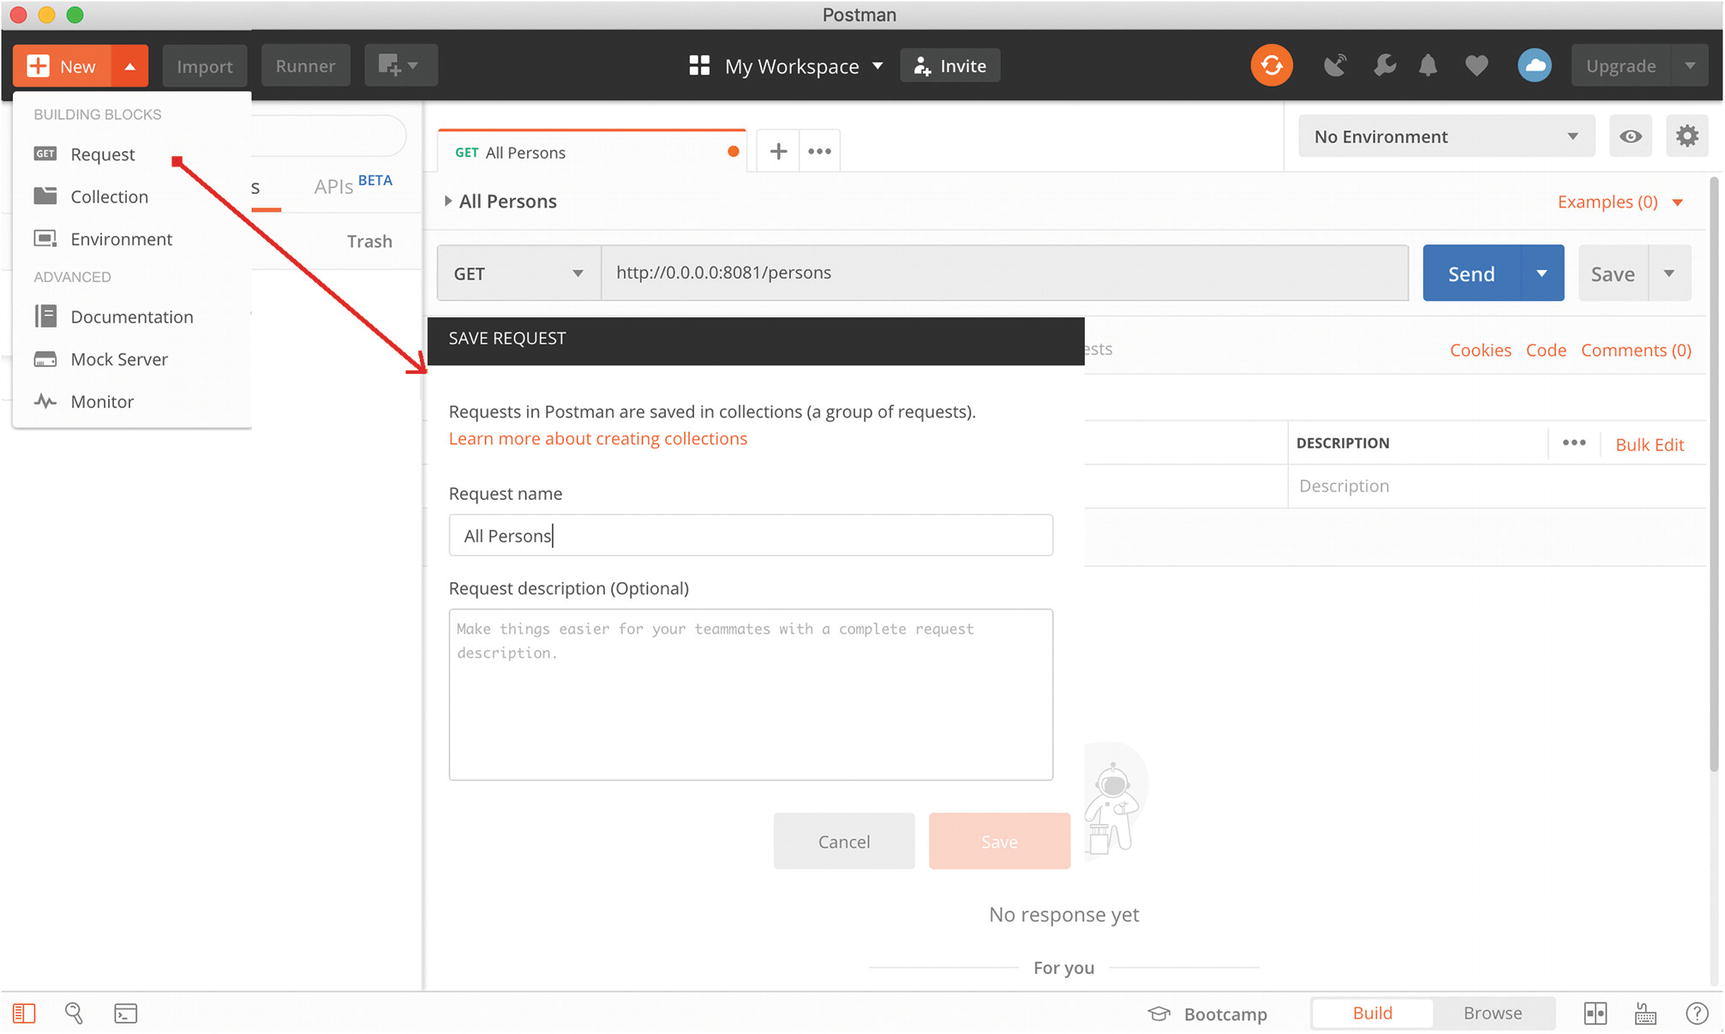Open the No Environment dropdown
This screenshot has height=1034, width=1725.
click(x=1445, y=137)
